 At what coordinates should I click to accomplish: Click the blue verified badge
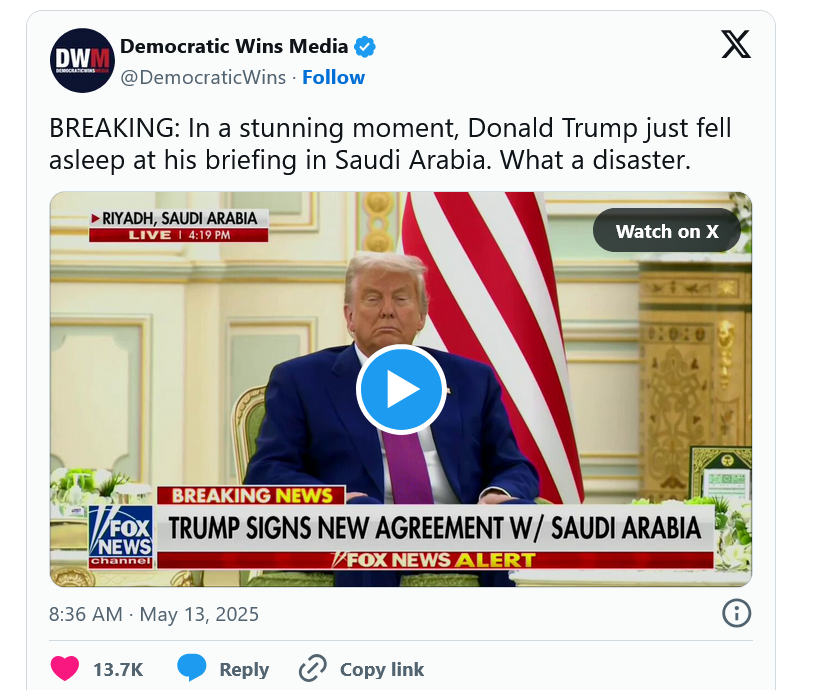[365, 46]
